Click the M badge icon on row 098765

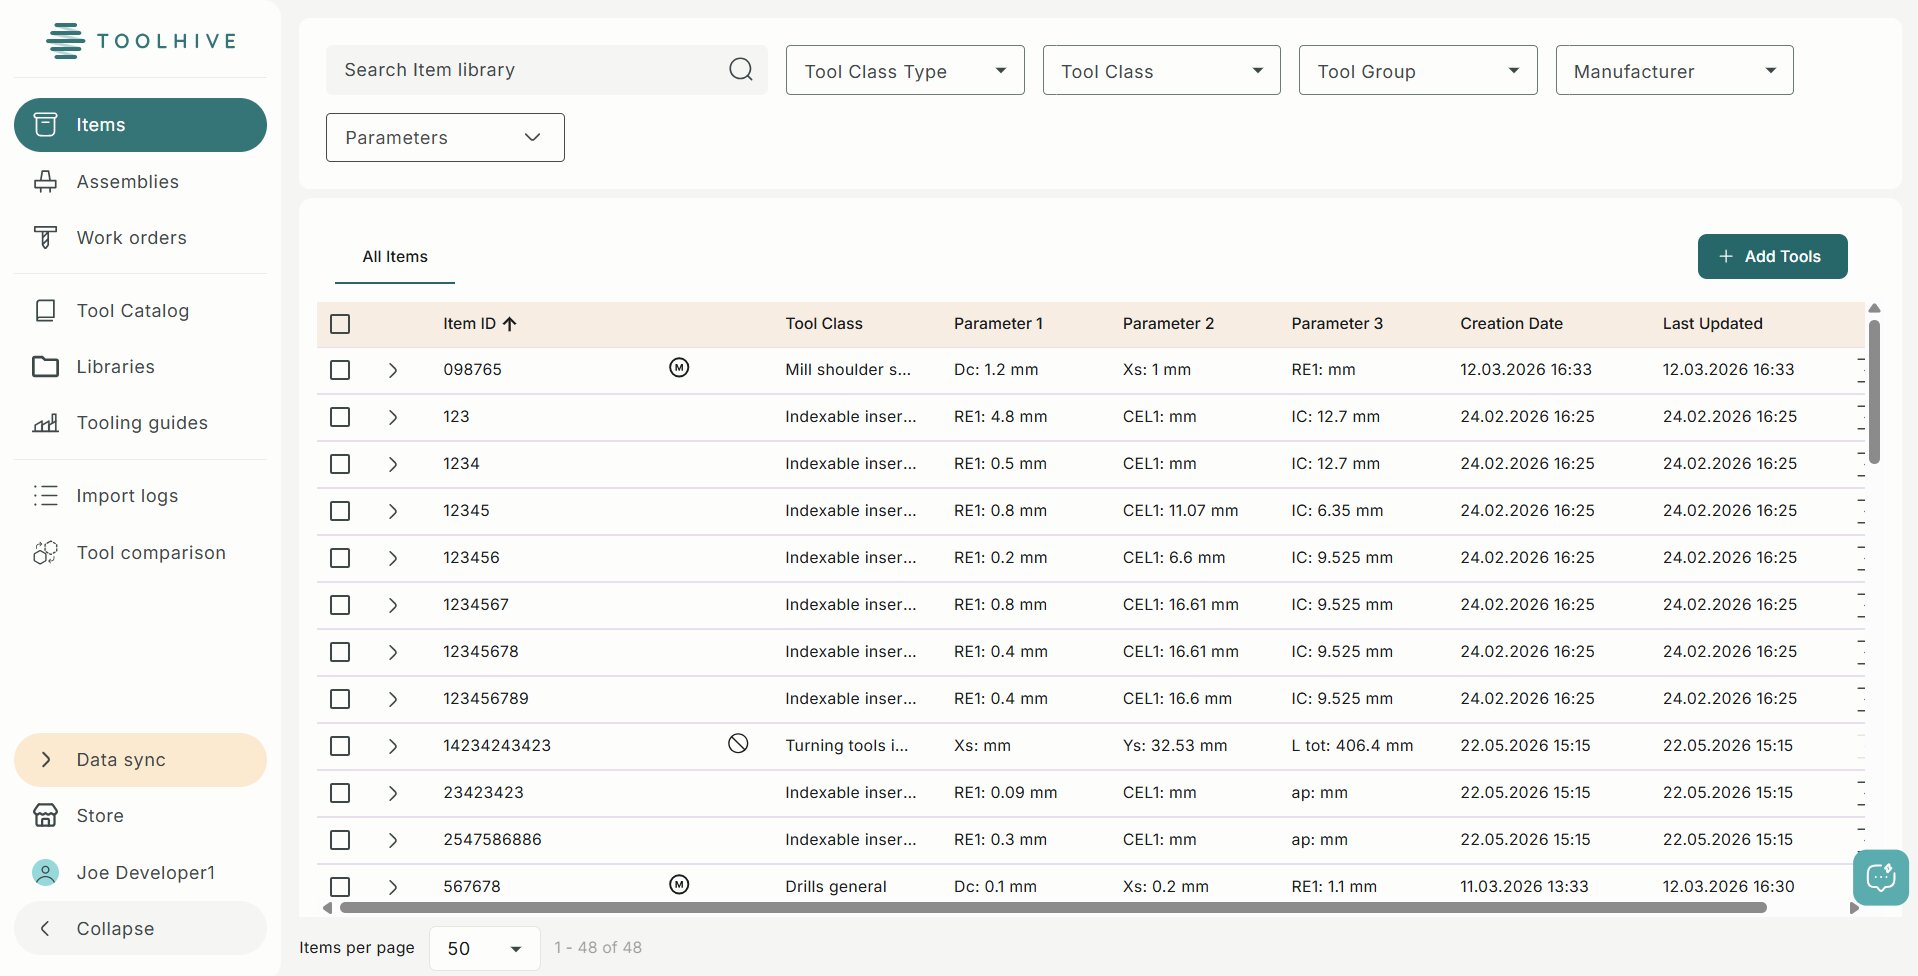point(679,368)
